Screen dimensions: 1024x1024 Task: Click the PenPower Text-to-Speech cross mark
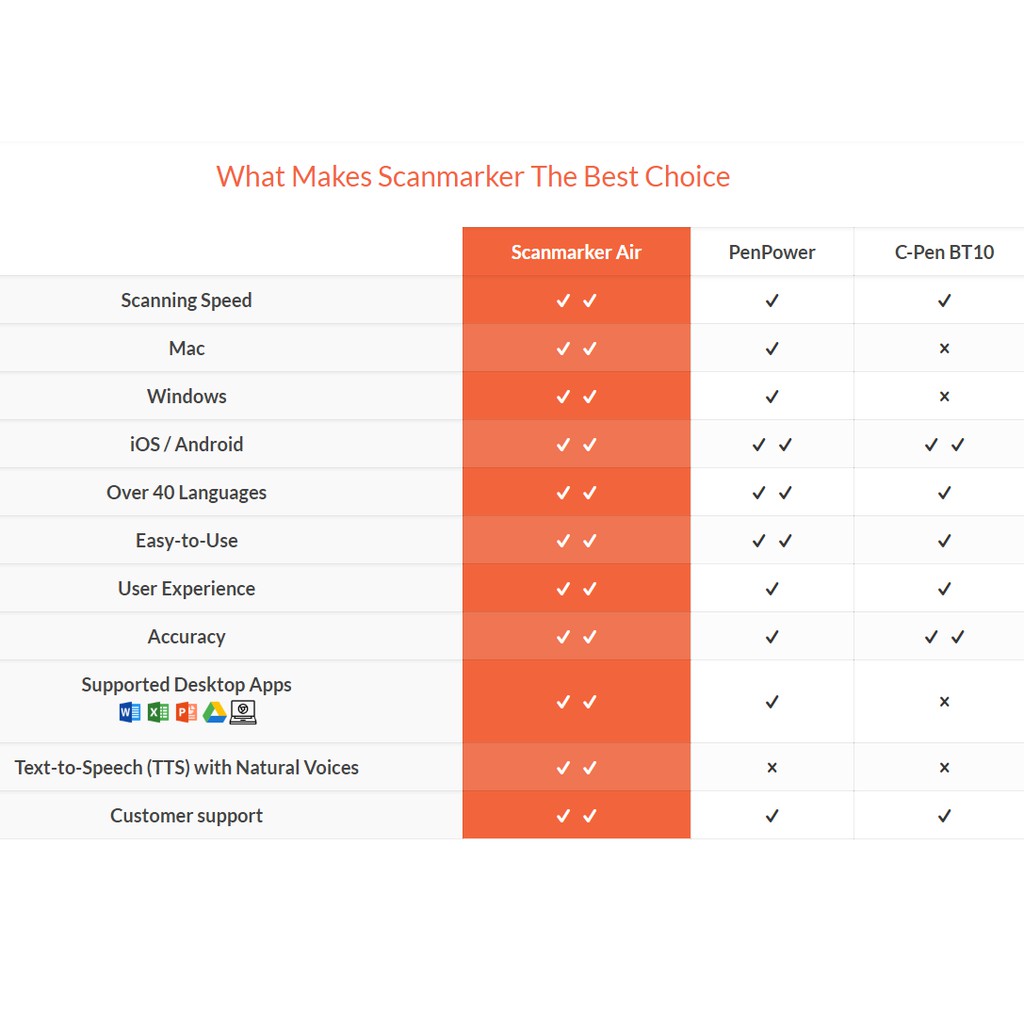coord(772,768)
